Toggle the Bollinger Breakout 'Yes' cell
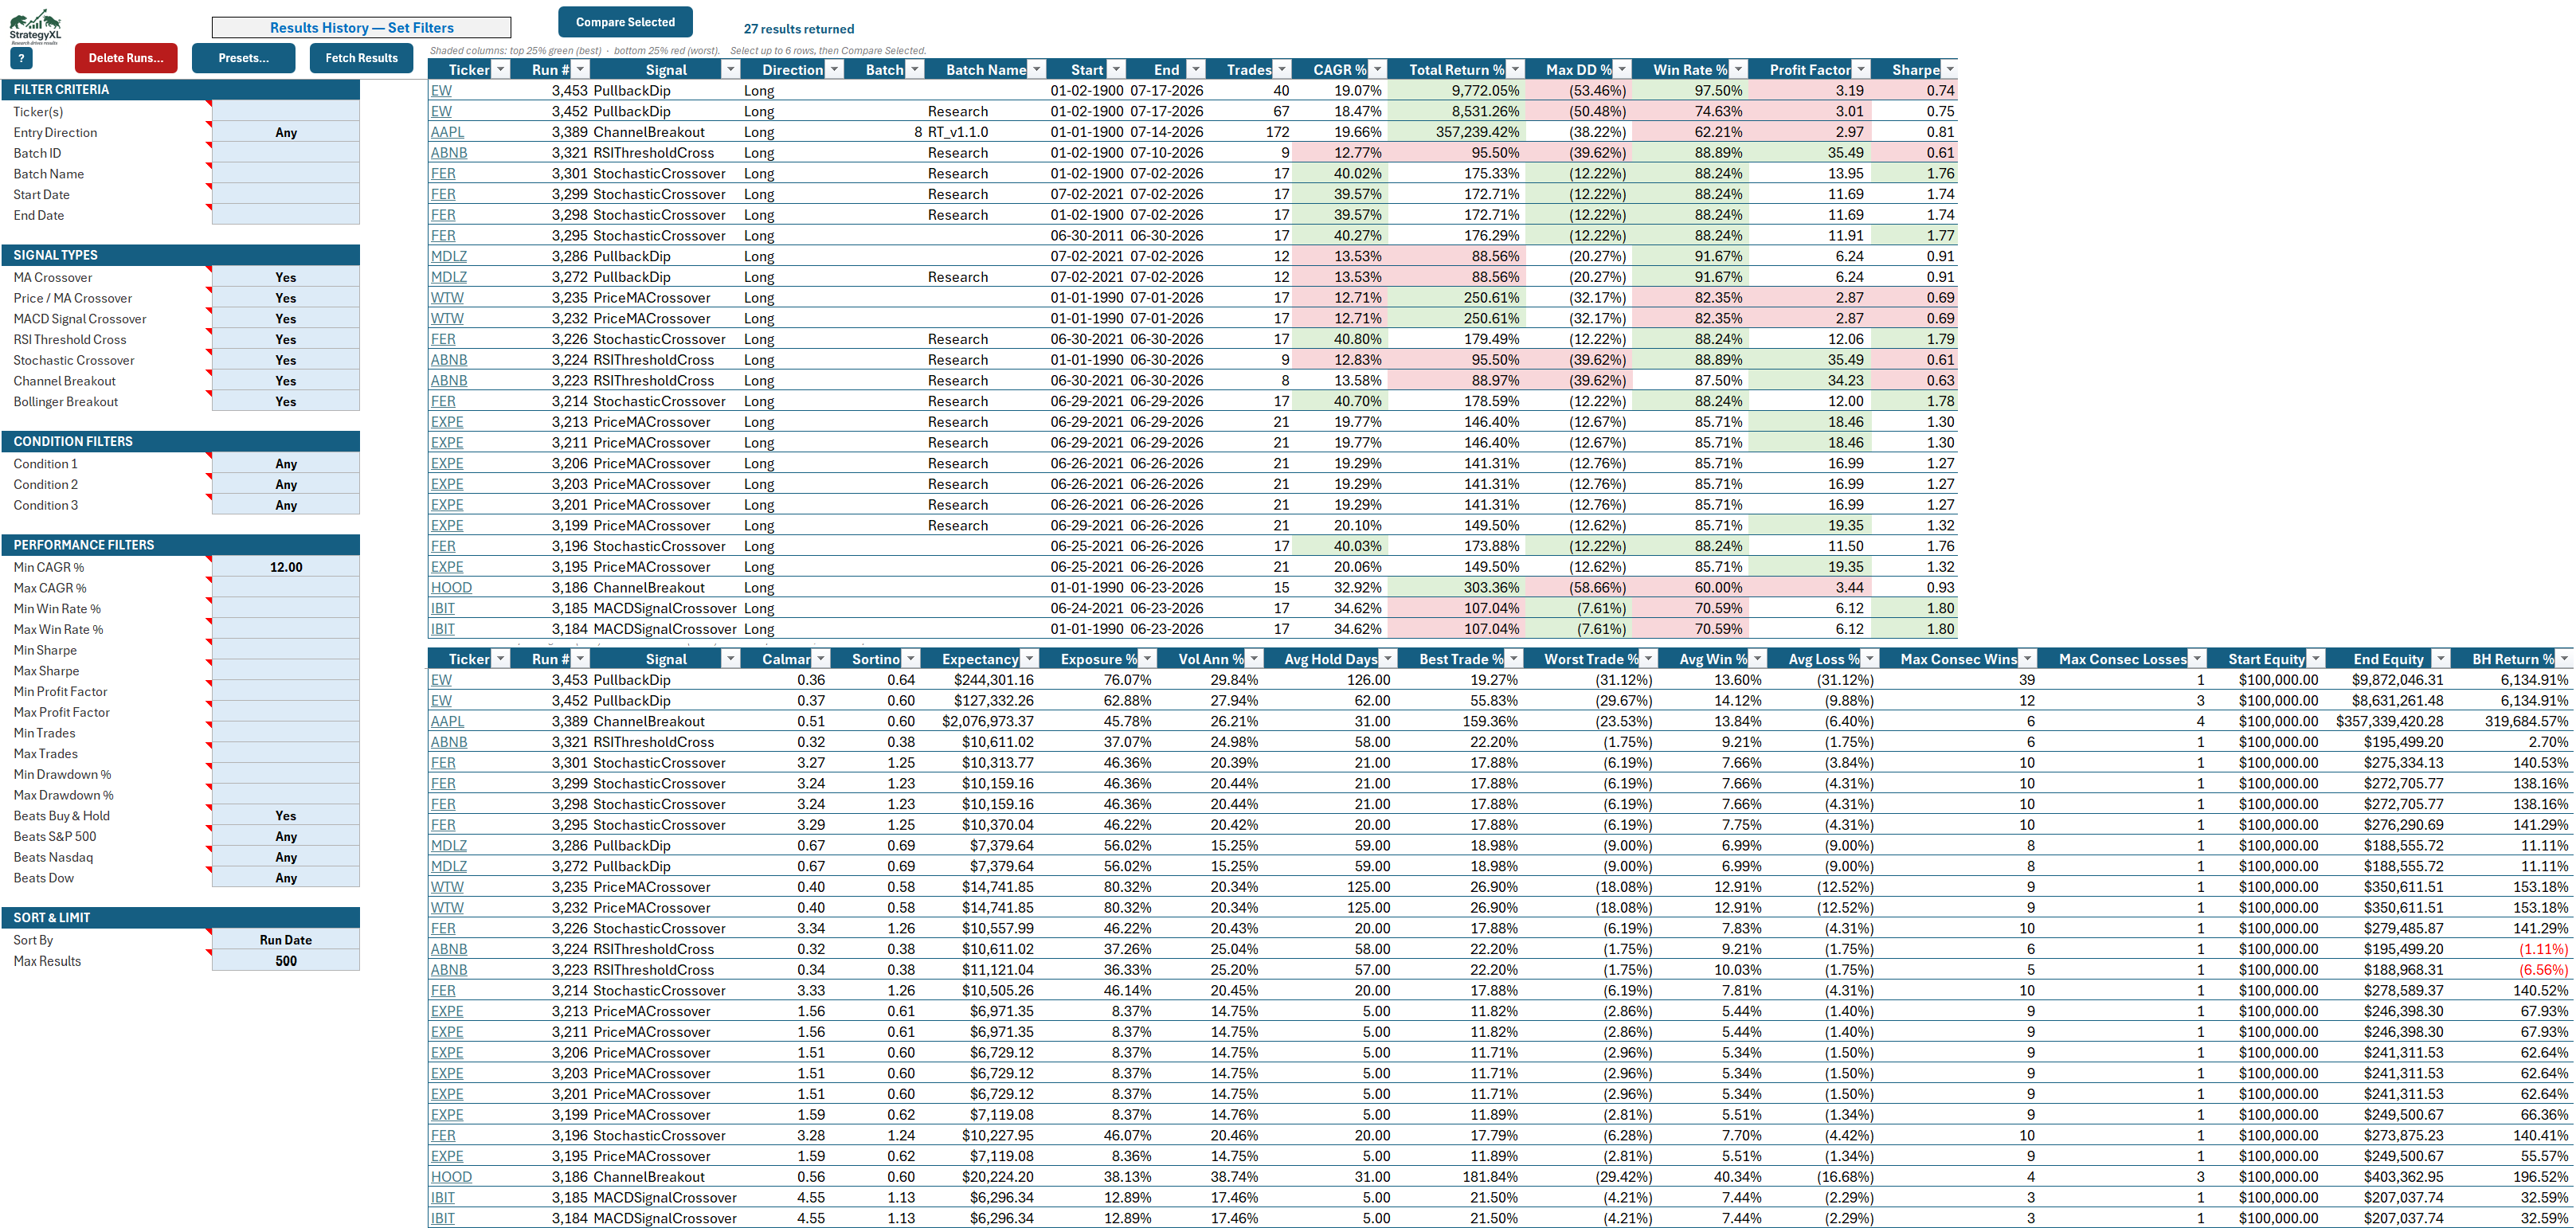The width and height of the screenshot is (2576, 1228). [285, 401]
